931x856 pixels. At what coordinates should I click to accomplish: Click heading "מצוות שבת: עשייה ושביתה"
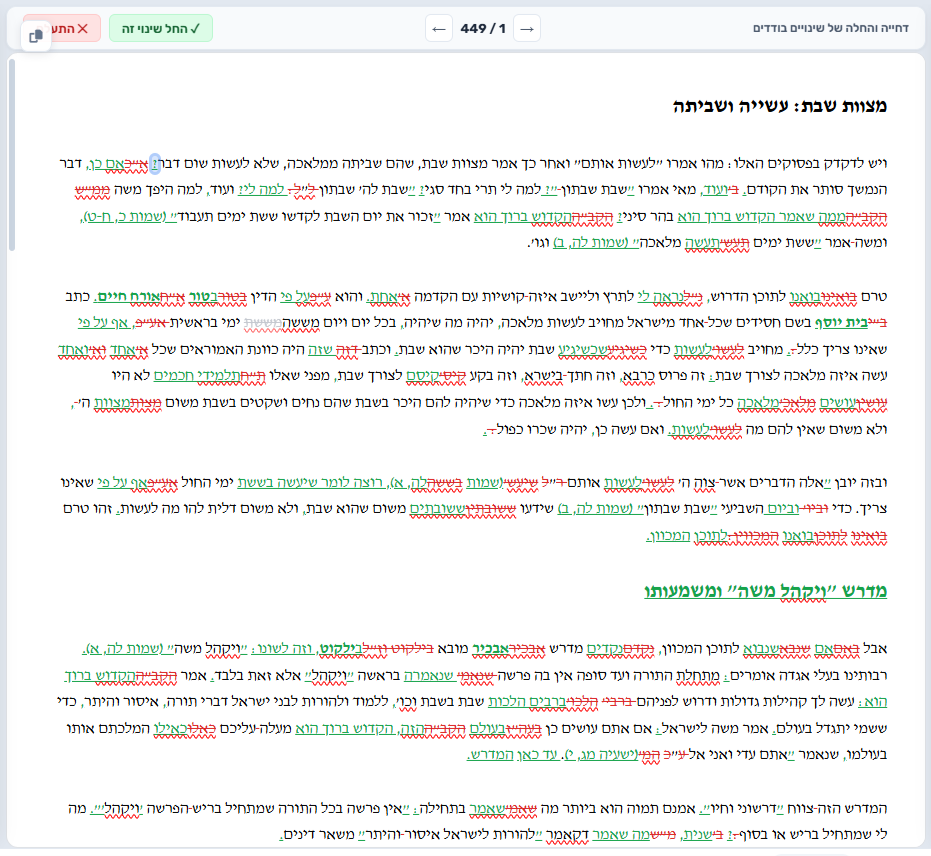tap(780, 106)
